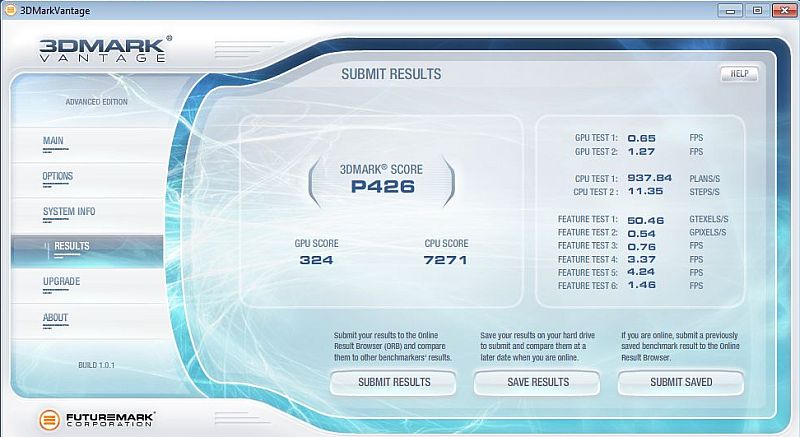This screenshot has height=437, width=800.
Task: Click the GPU SCORE label
Action: coord(316,244)
